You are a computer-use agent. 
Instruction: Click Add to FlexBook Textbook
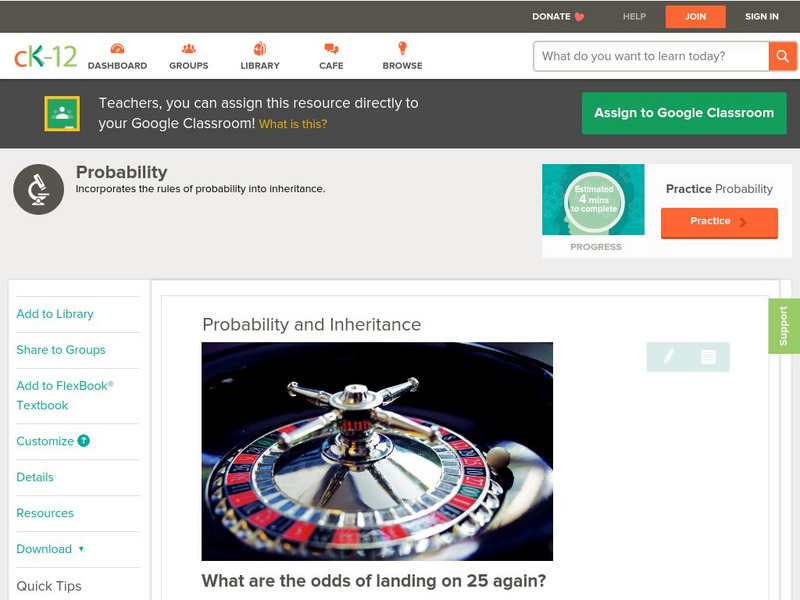[x=65, y=395]
